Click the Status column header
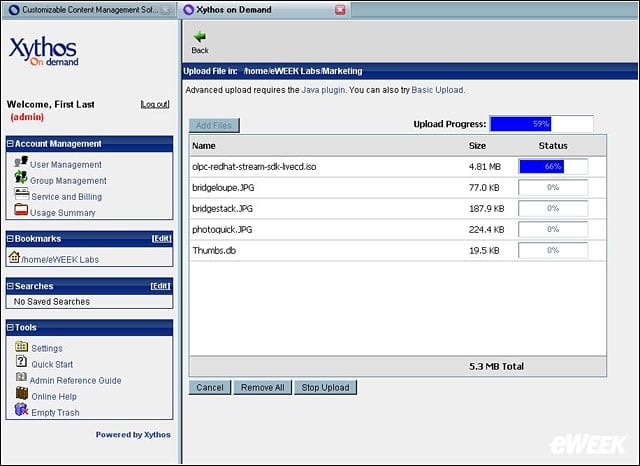 (553, 146)
